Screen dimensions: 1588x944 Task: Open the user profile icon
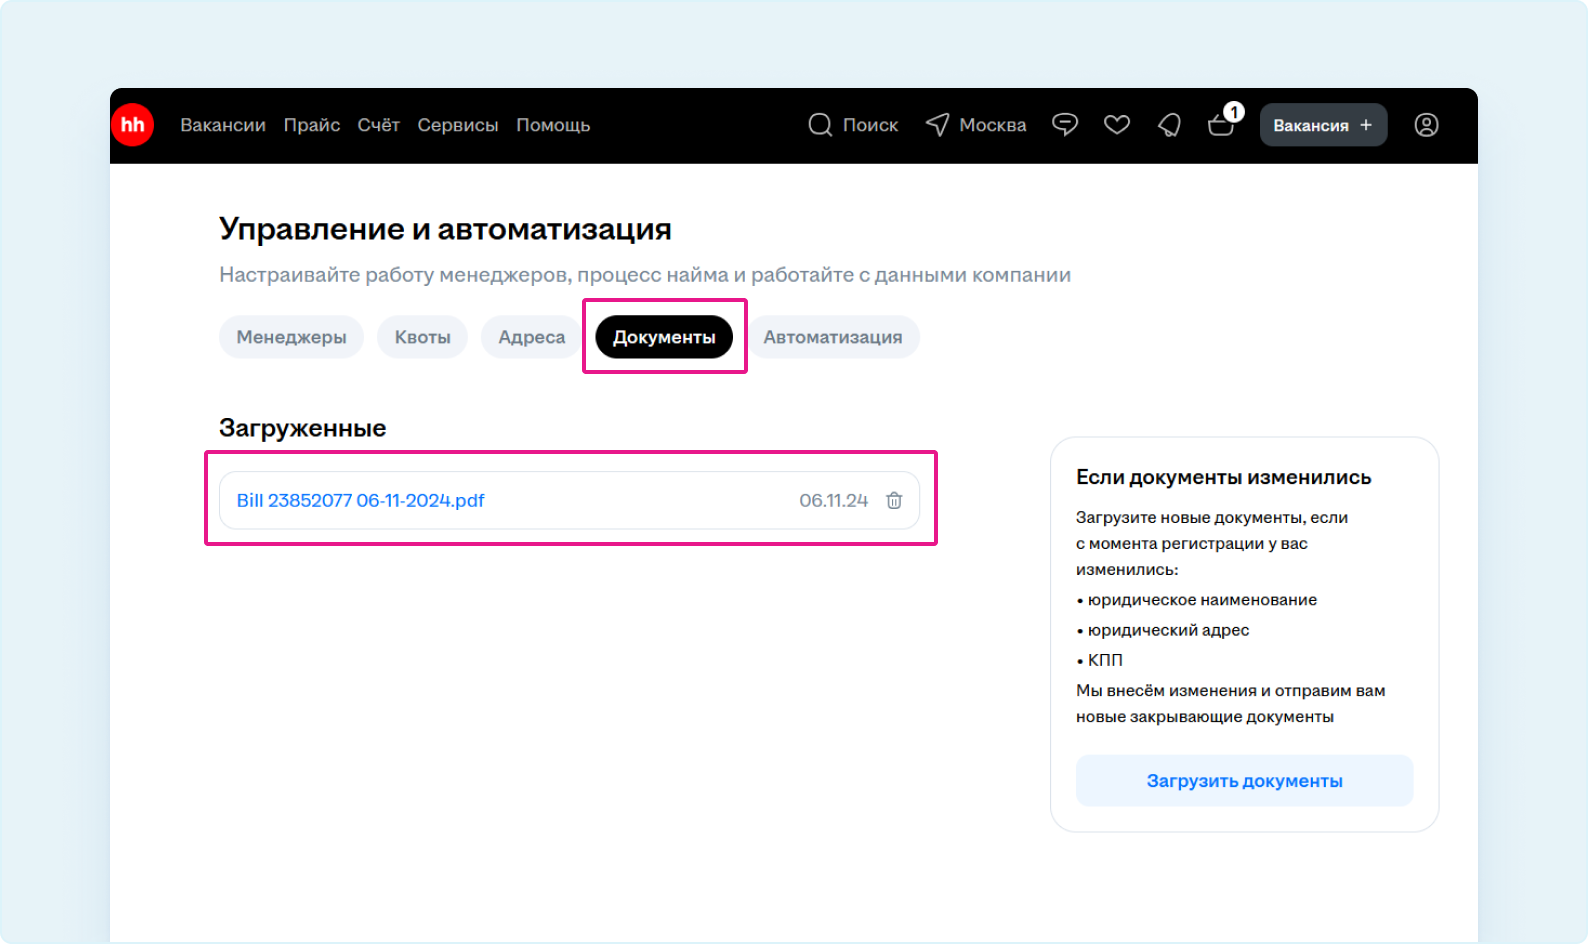point(1426,125)
